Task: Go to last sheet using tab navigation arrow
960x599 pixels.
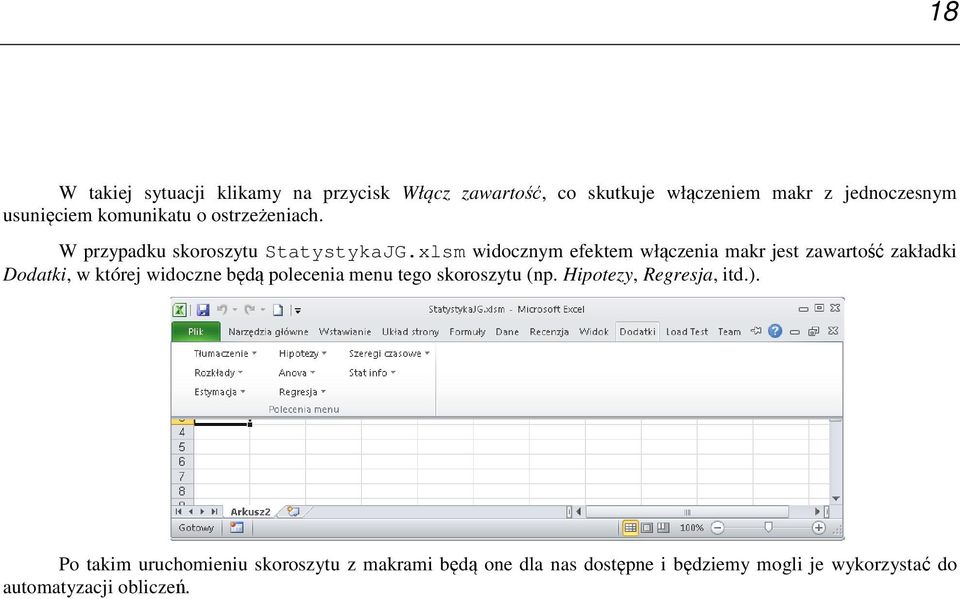Action: tap(214, 511)
